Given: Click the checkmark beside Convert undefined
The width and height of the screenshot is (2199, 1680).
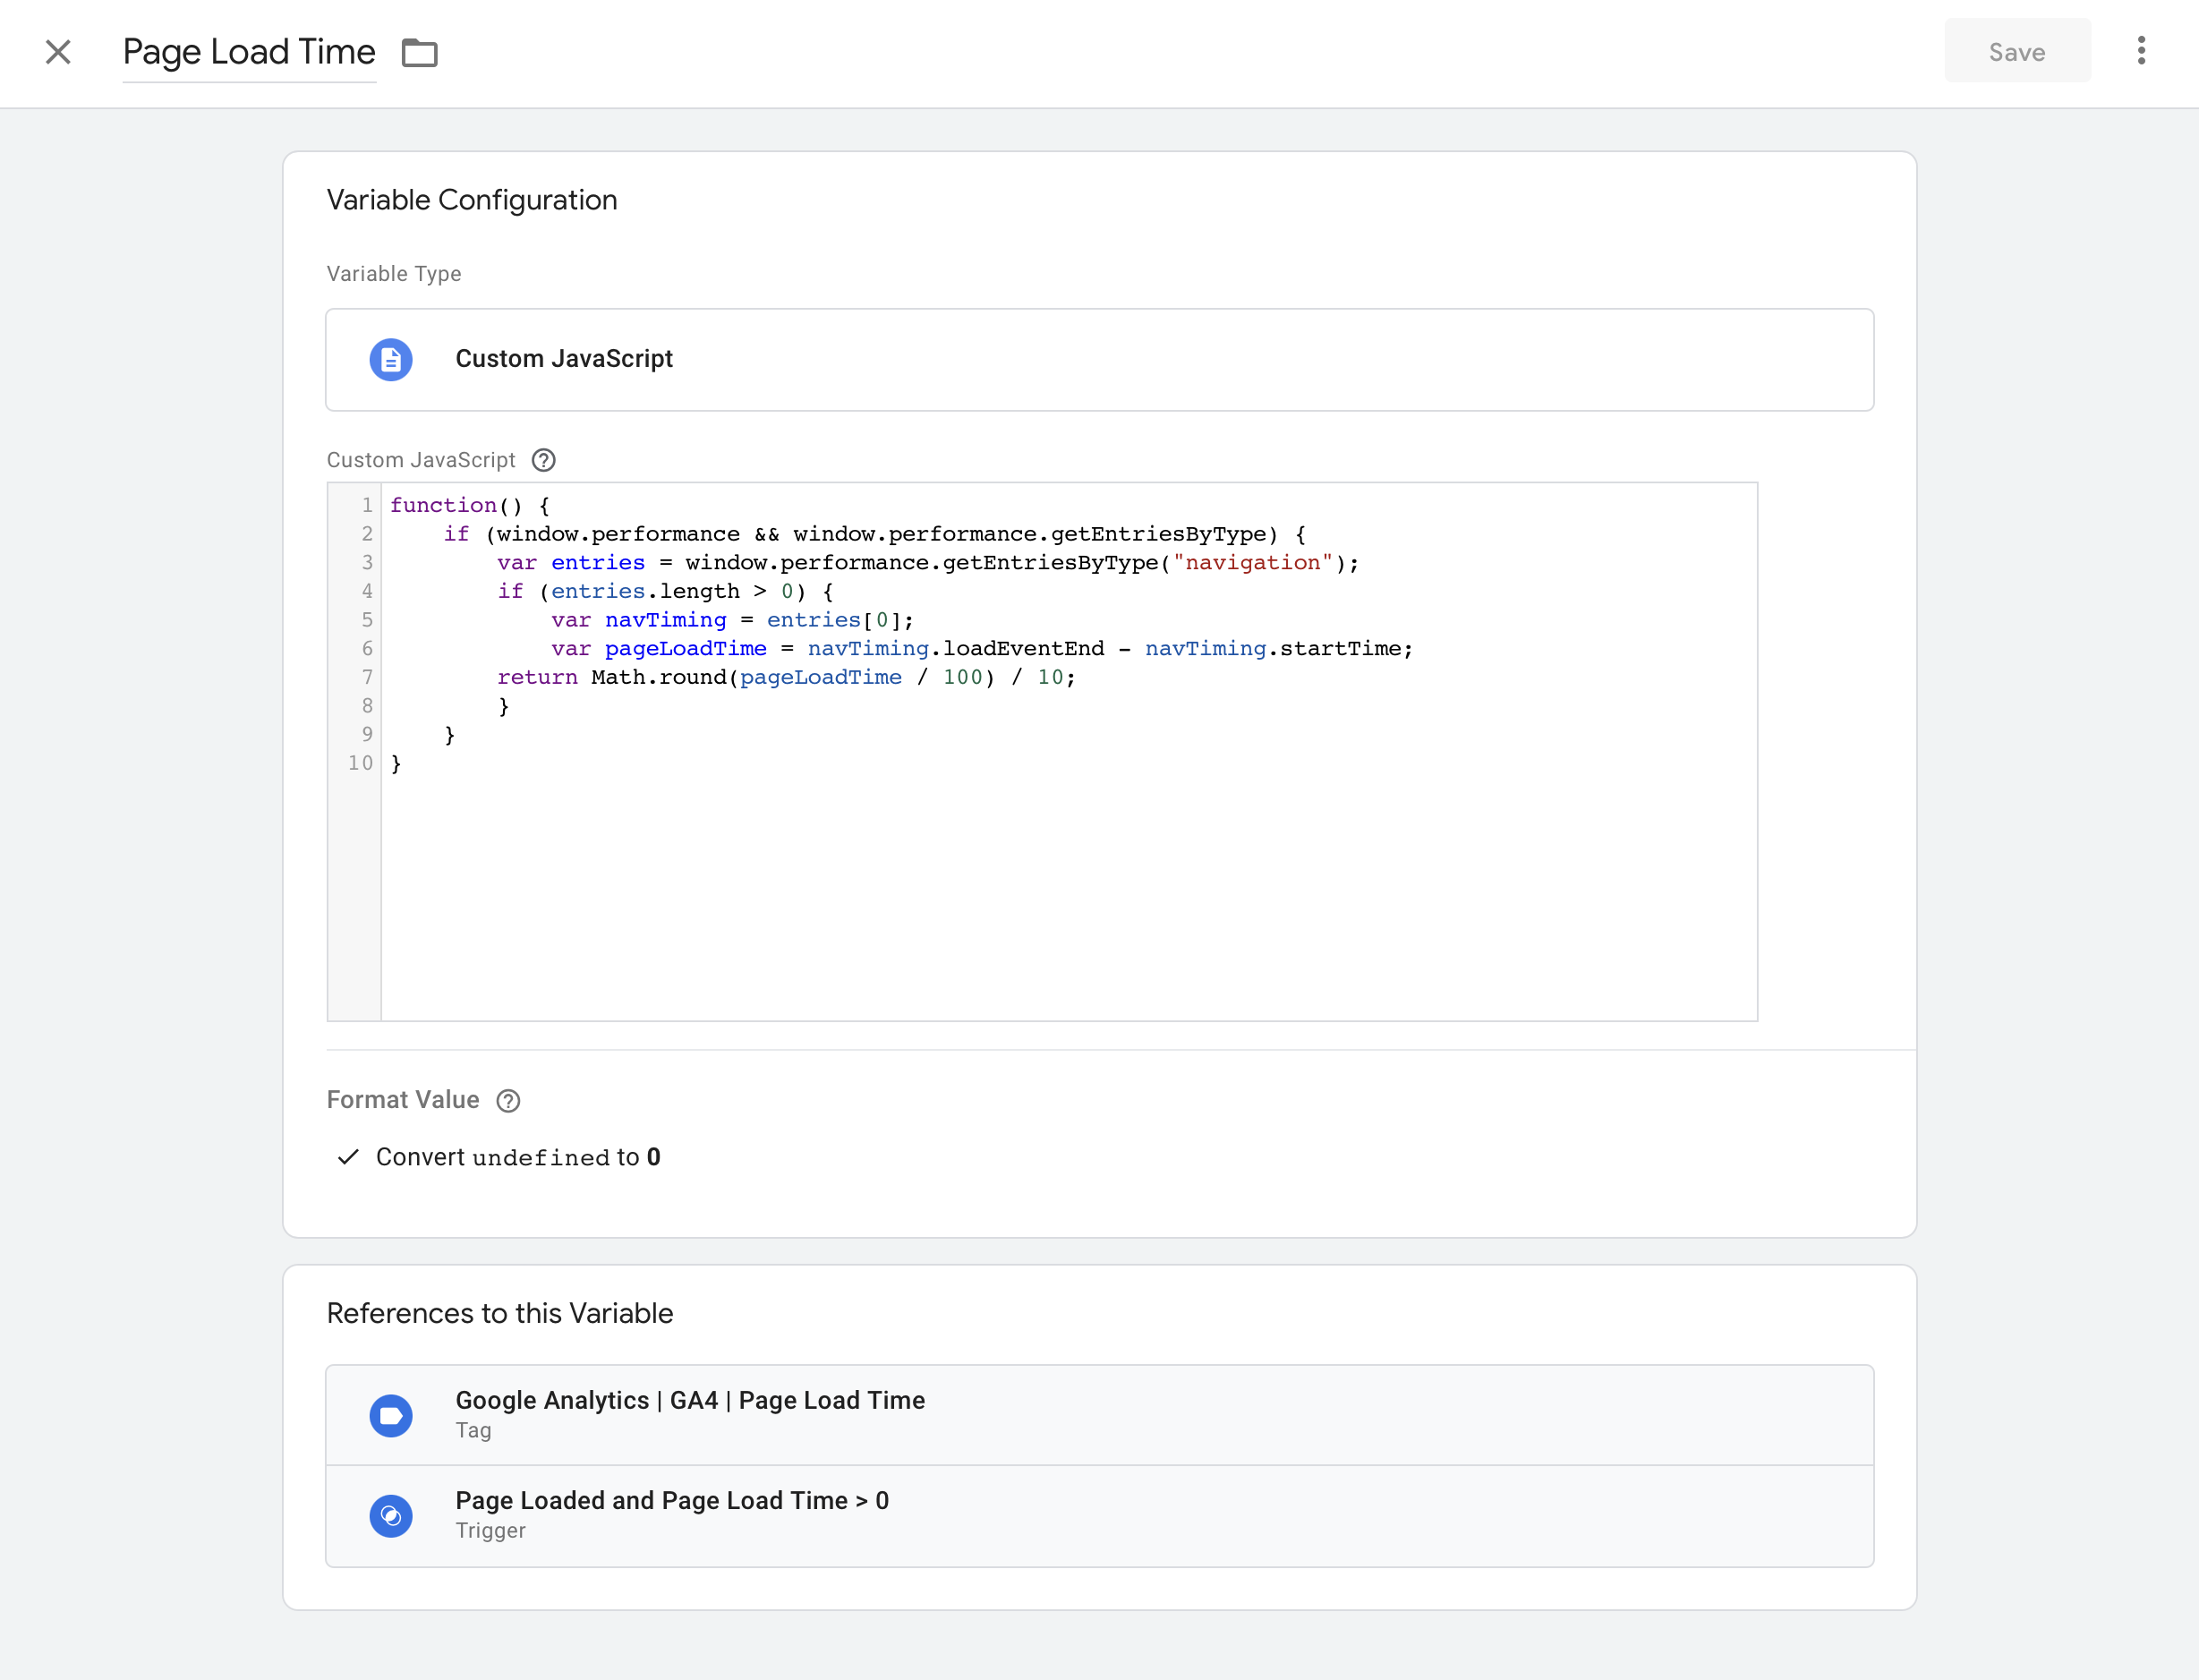Looking at the screenshot, I should 348,1157.
